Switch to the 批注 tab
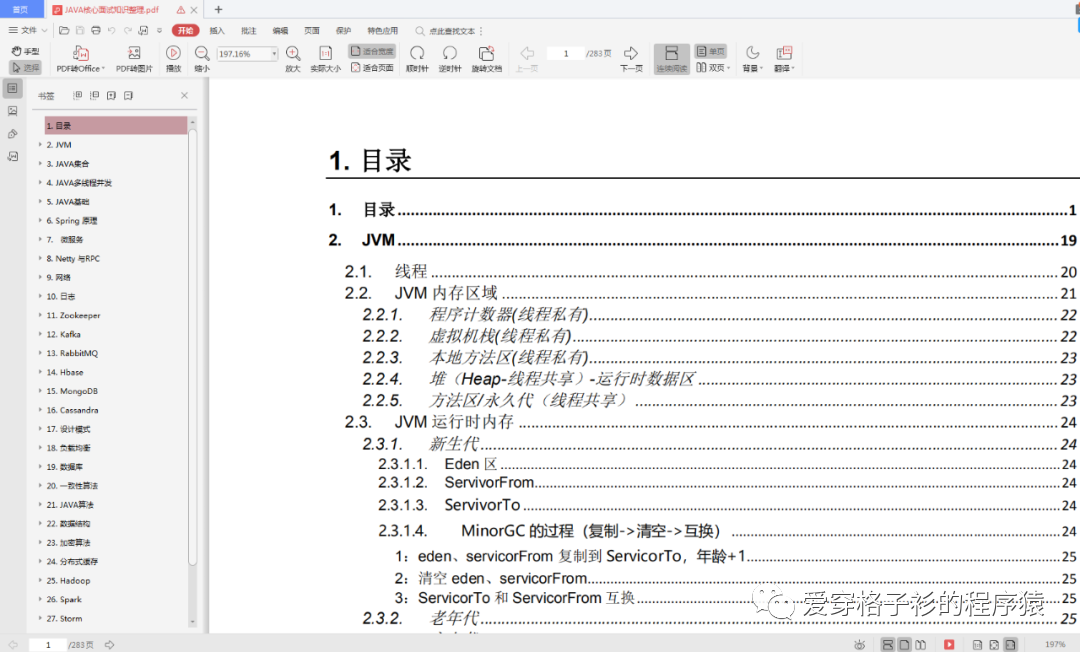Viewport: 1080px width, 652px height. coord(249,30)
